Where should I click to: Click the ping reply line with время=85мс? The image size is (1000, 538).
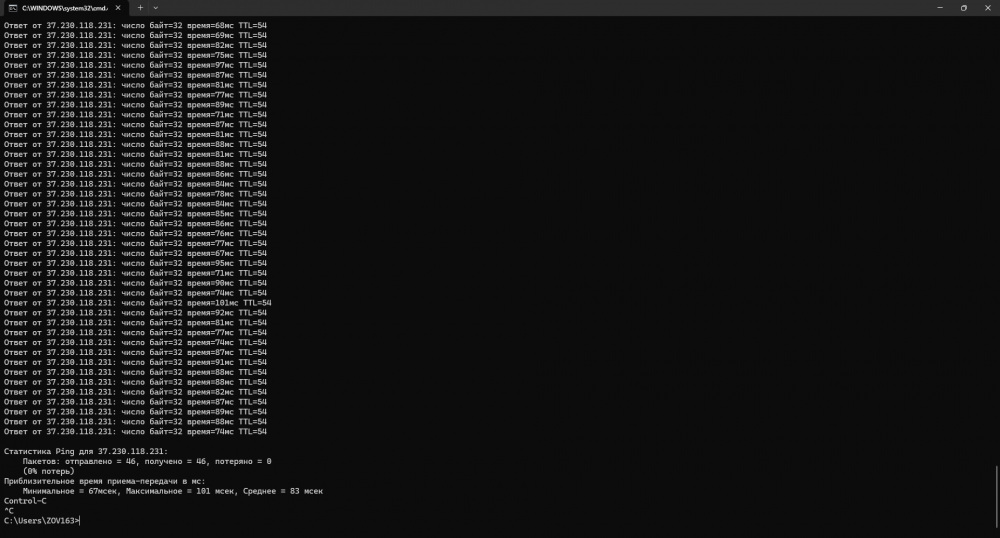coord(135,214)
